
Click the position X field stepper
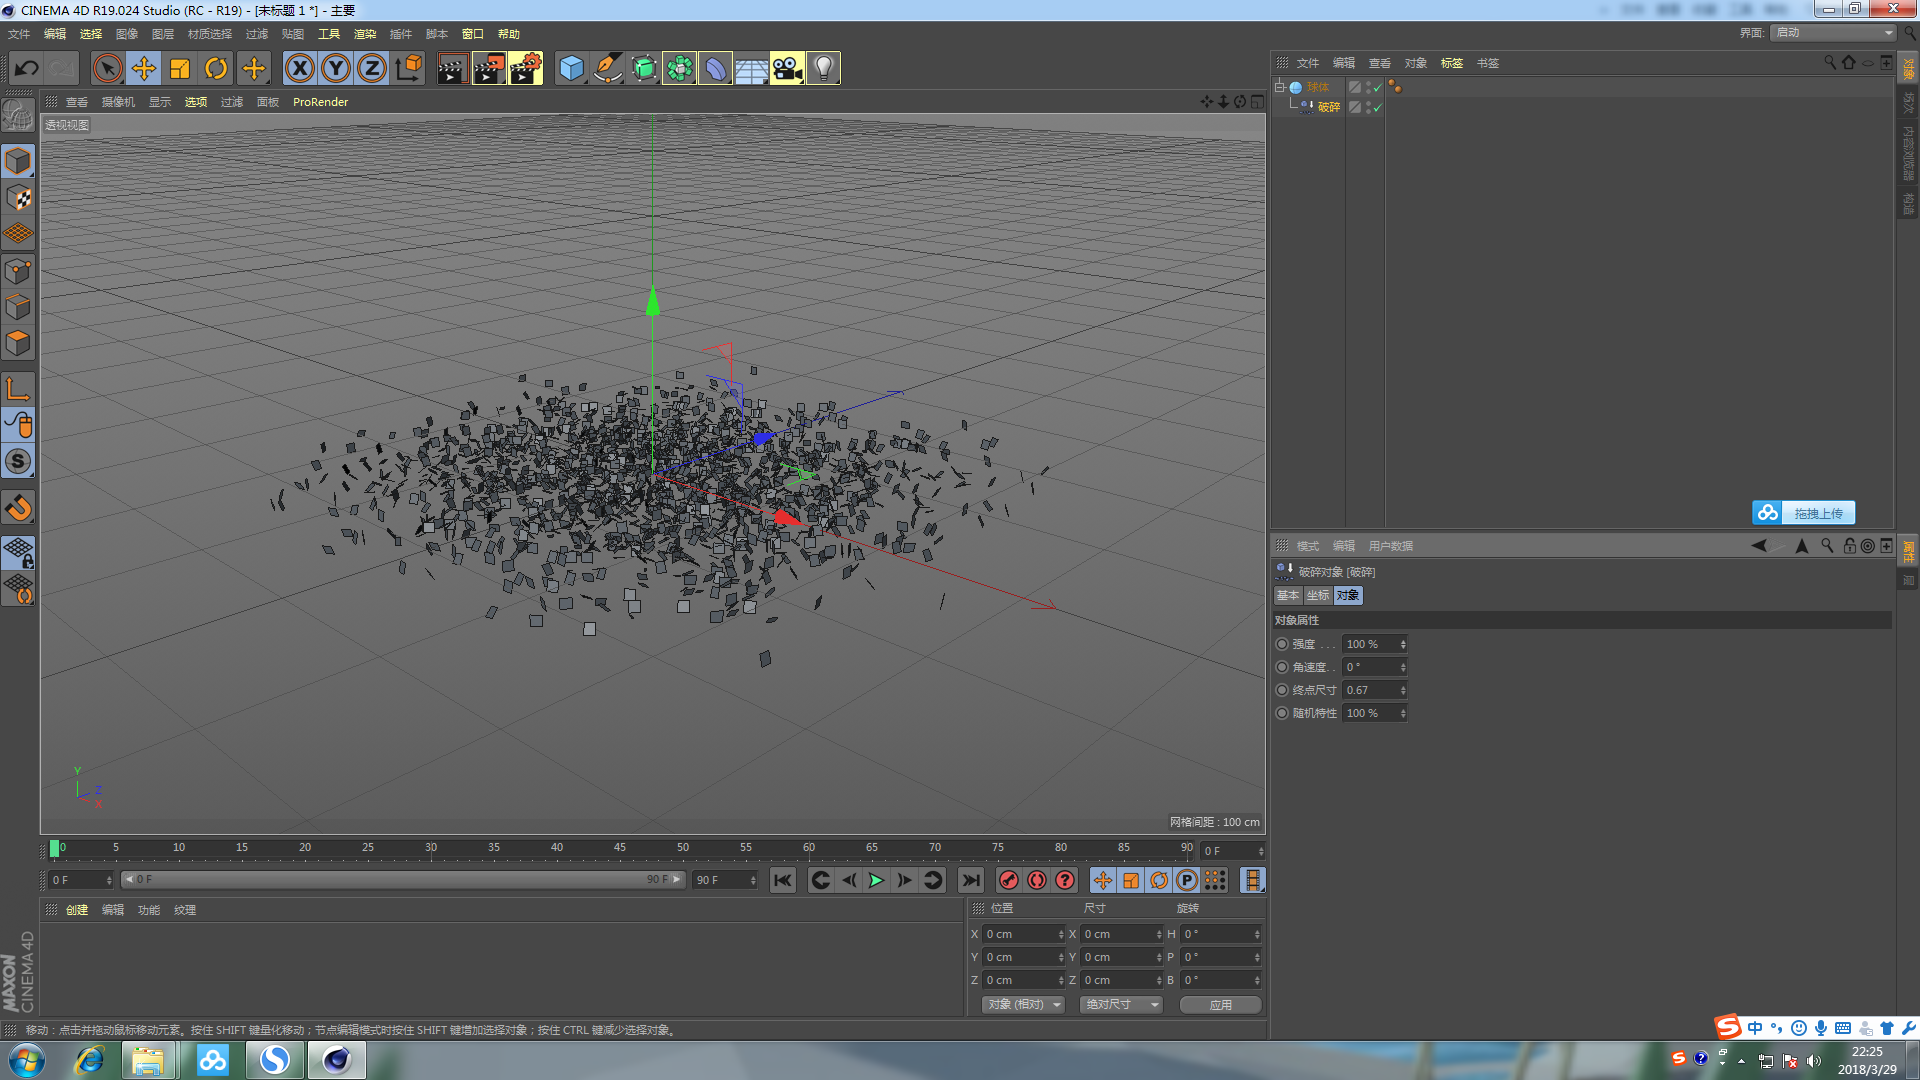(1061, 934)
